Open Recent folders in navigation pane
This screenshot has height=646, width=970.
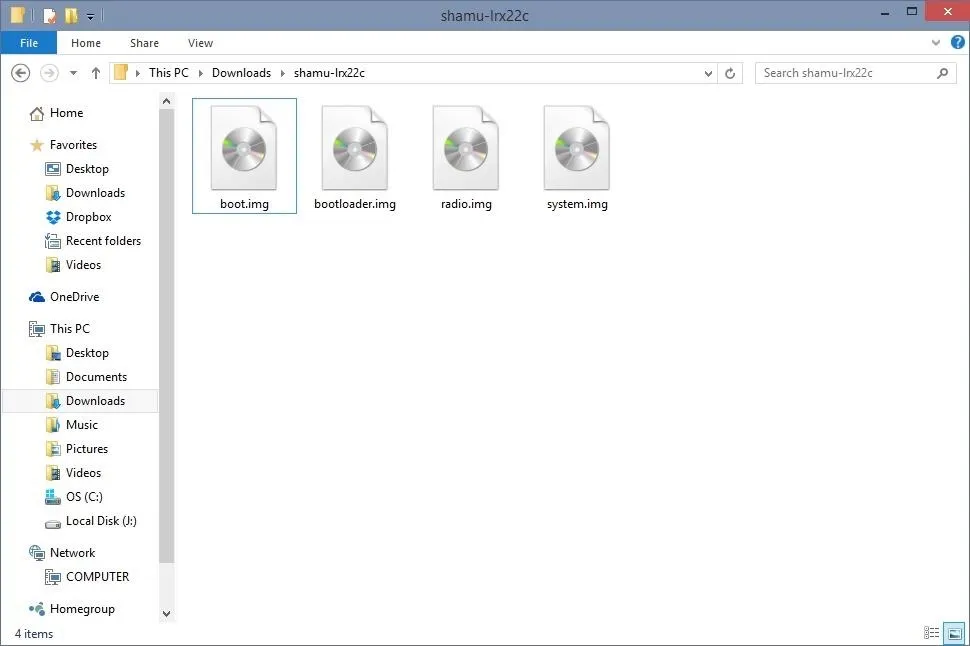[x=103, y=241]
